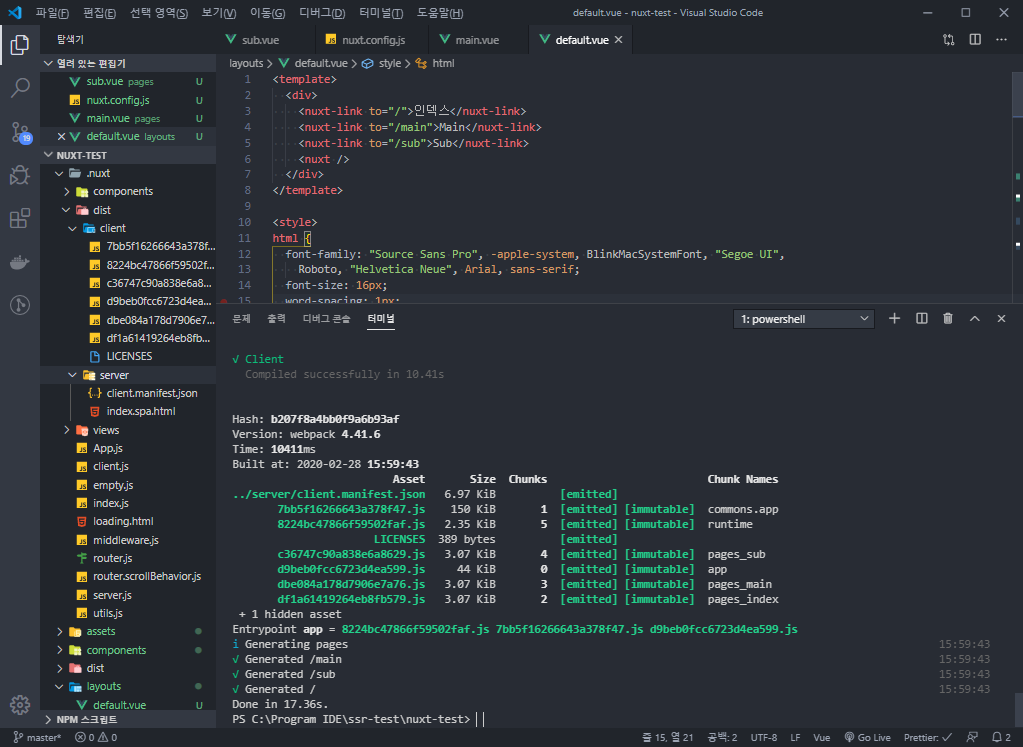1023x747 pixels.
Task: Click the editor minimap scrollbar
Action: 1017,95
